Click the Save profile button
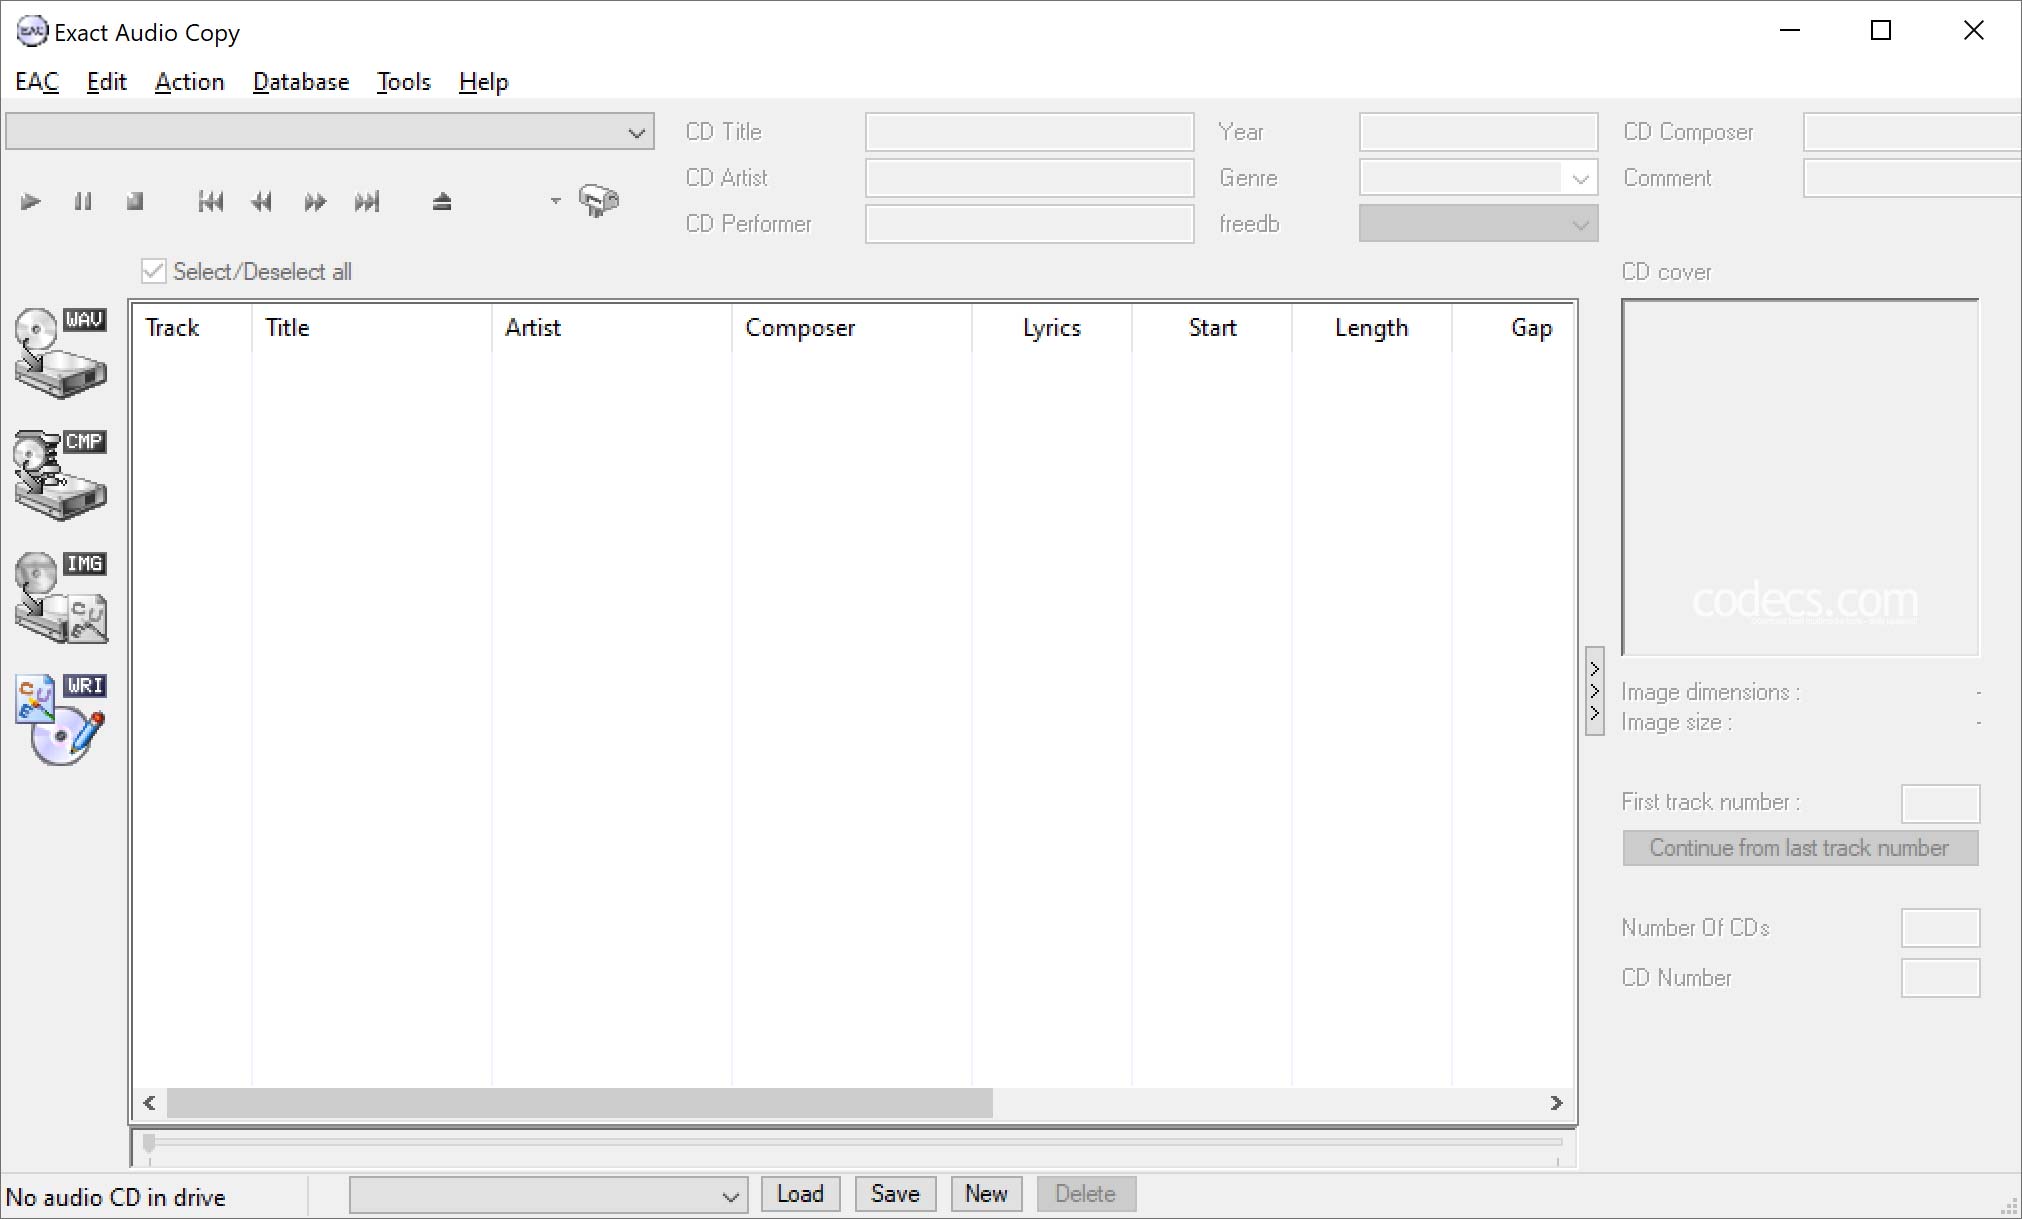2022x1219 pixels. click(895, 1194)
